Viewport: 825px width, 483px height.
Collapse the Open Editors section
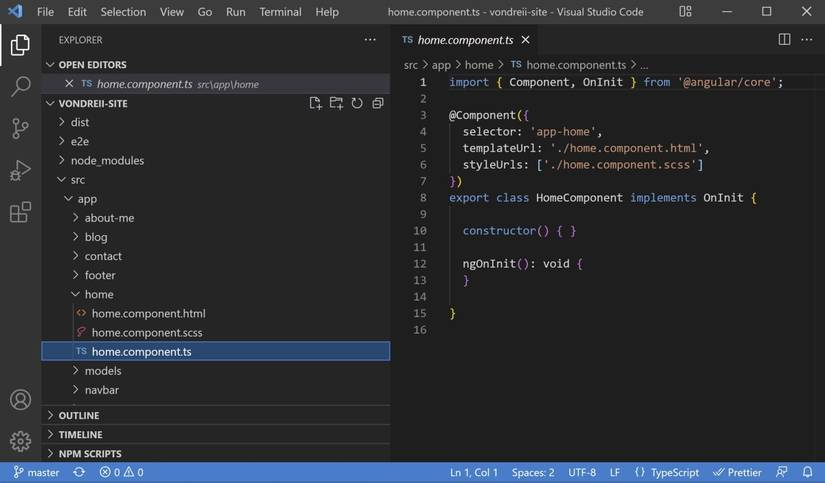pyautogui.click(x=216, y=64)
